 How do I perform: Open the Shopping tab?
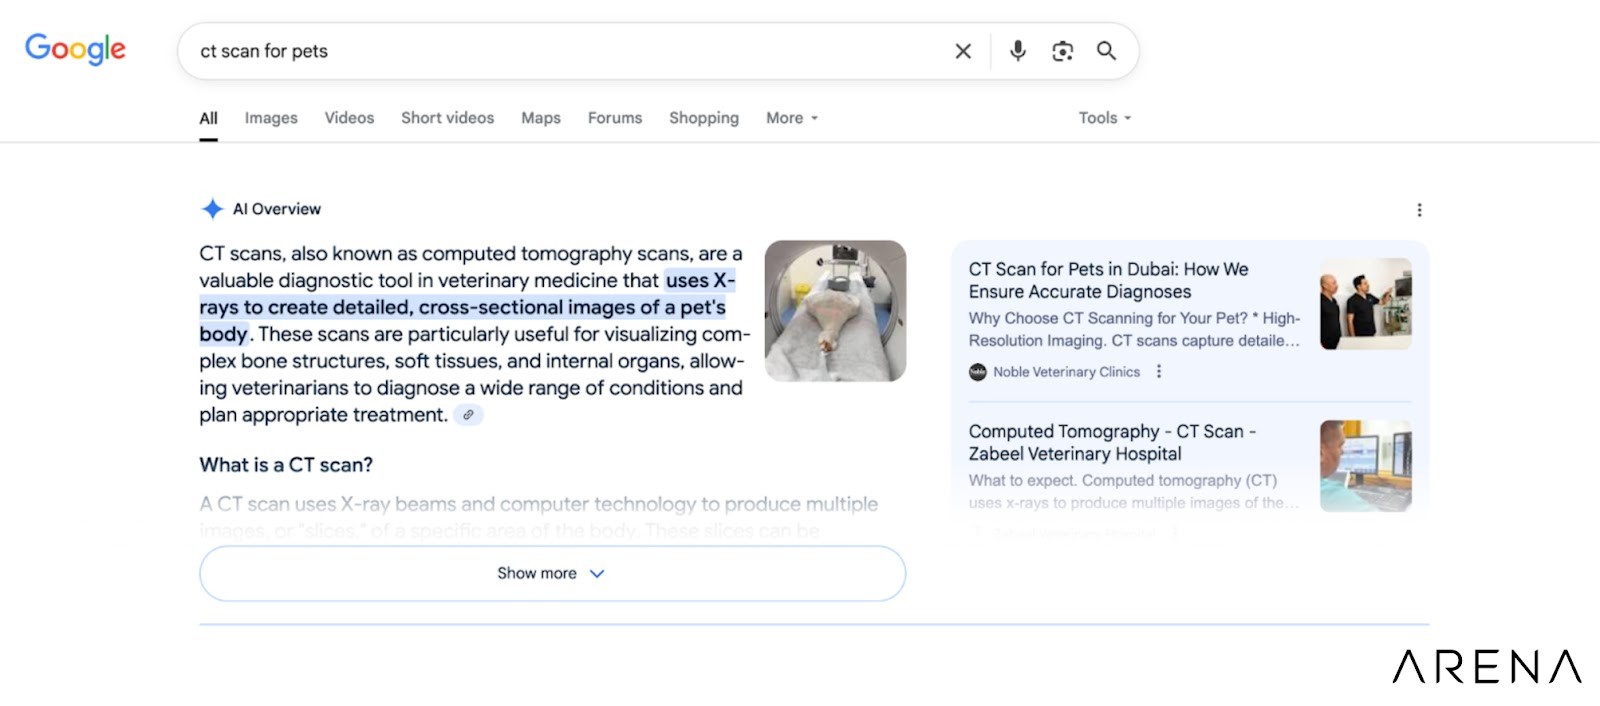[704, 118]
